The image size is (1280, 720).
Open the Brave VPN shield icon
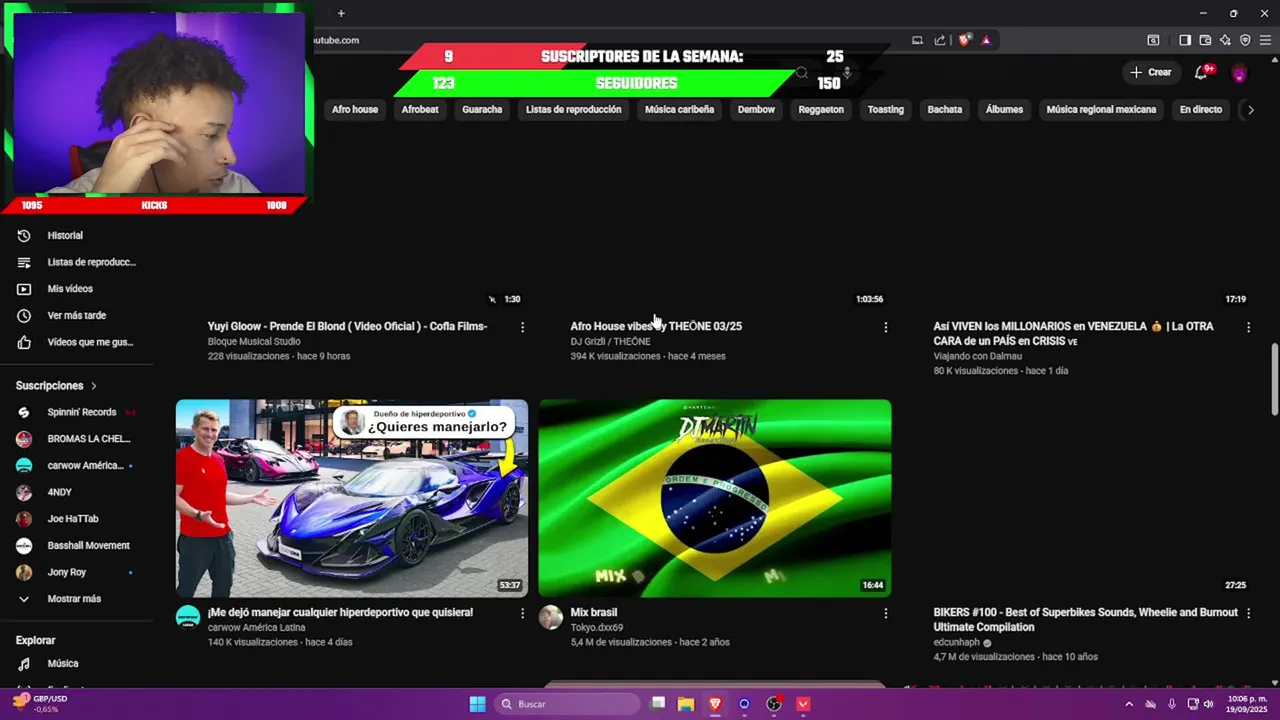click(1245, 40)
